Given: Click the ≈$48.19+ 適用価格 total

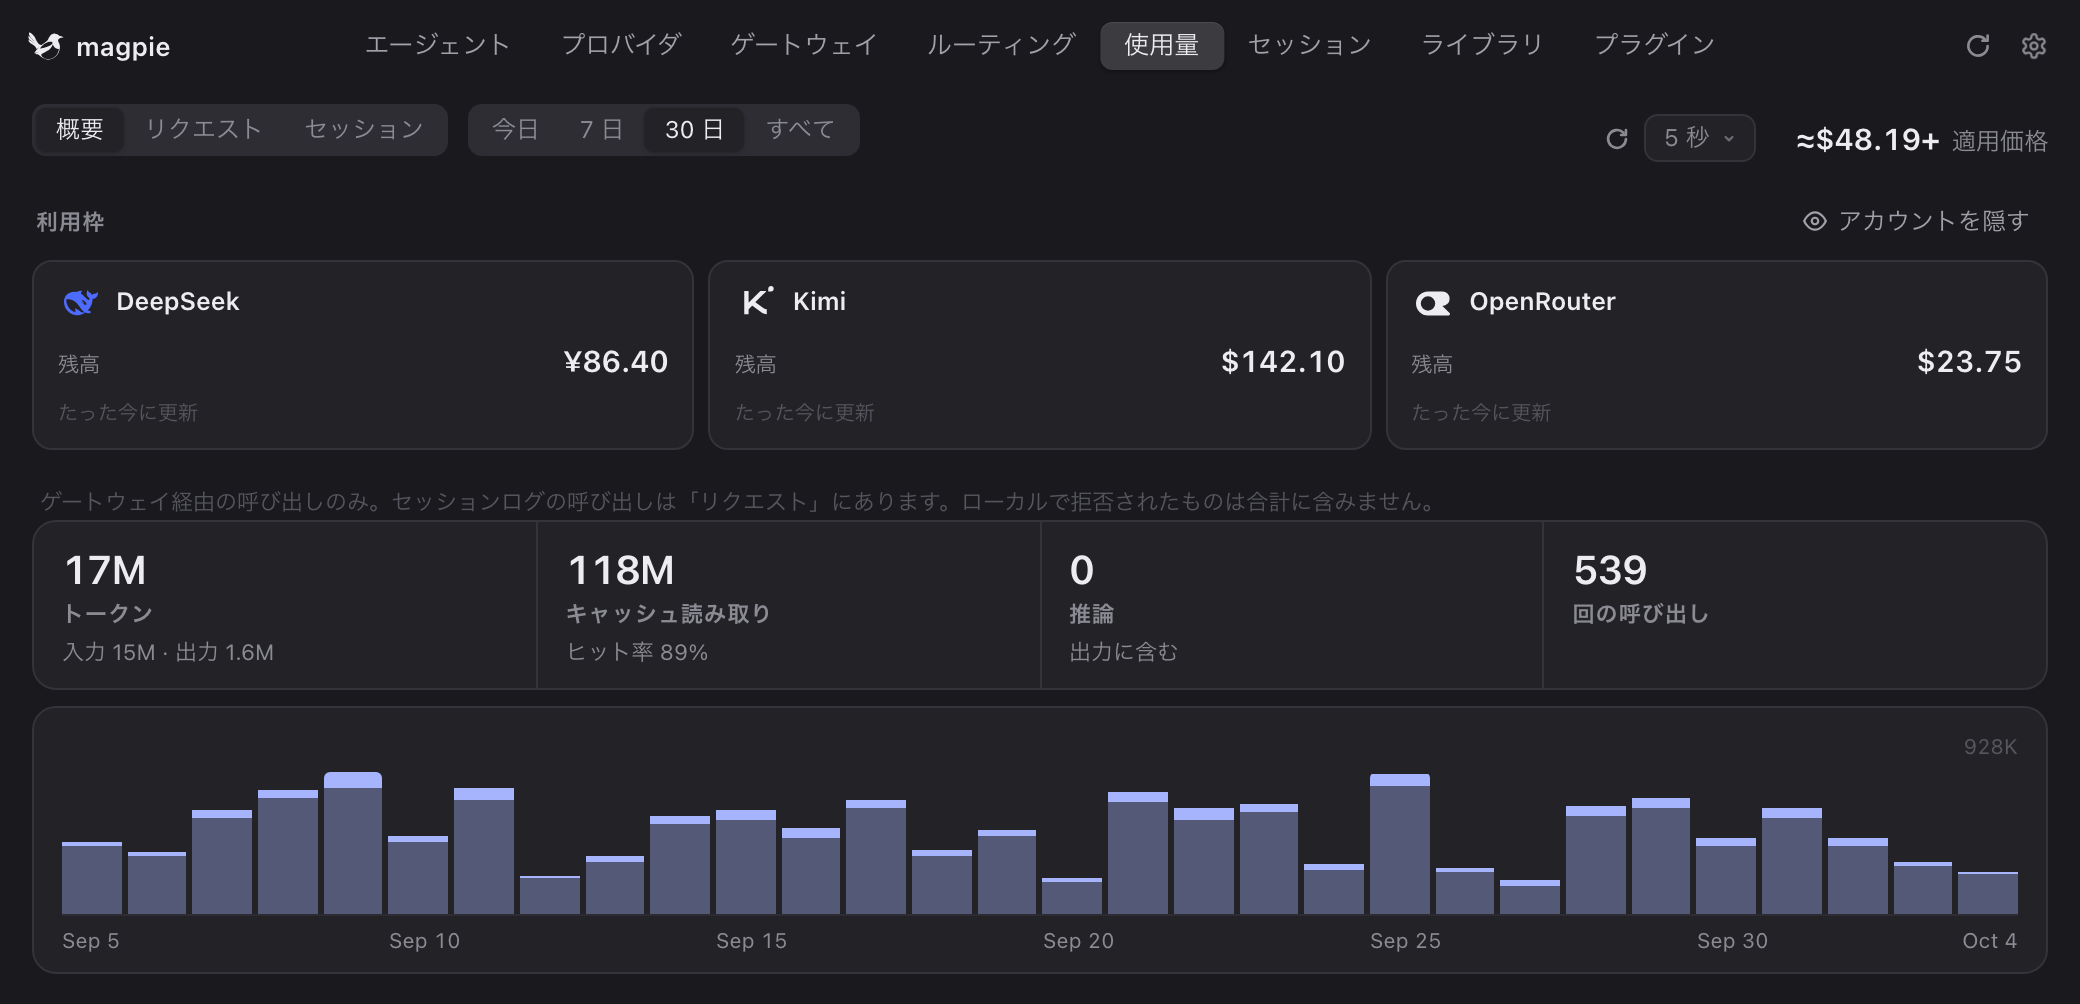Looking at the screenshot, I should (x=1921, y=140).
